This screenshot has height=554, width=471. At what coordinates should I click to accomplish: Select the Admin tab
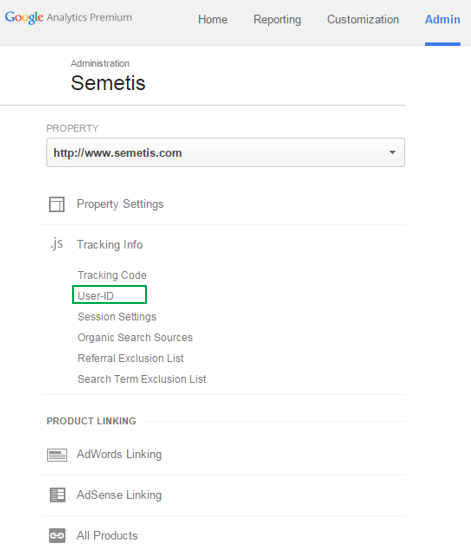(x=442, y=19)
